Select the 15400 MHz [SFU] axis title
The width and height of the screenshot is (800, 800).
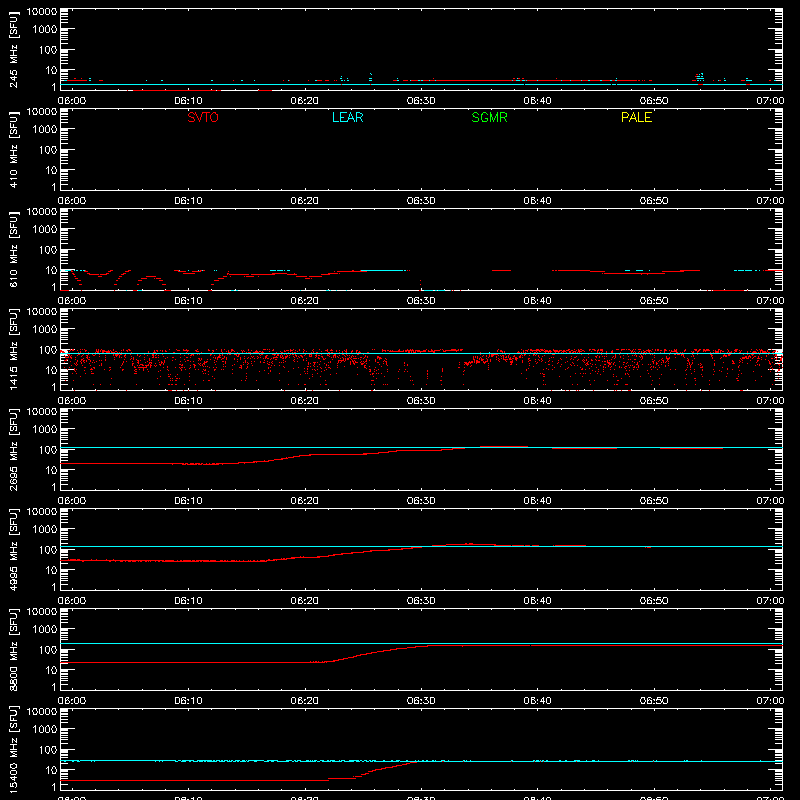click(14, 749)
